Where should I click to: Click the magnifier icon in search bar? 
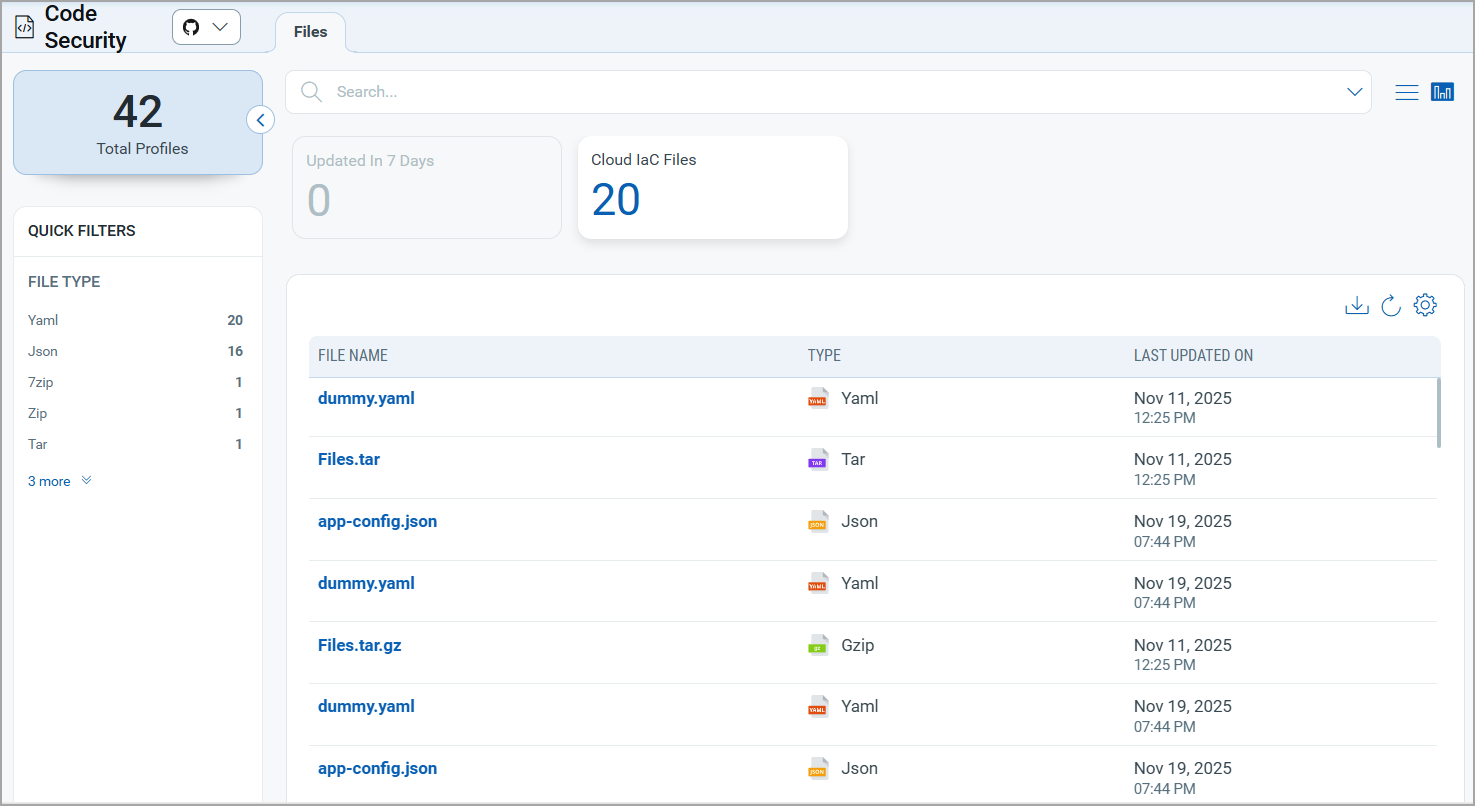pos(312,92)
